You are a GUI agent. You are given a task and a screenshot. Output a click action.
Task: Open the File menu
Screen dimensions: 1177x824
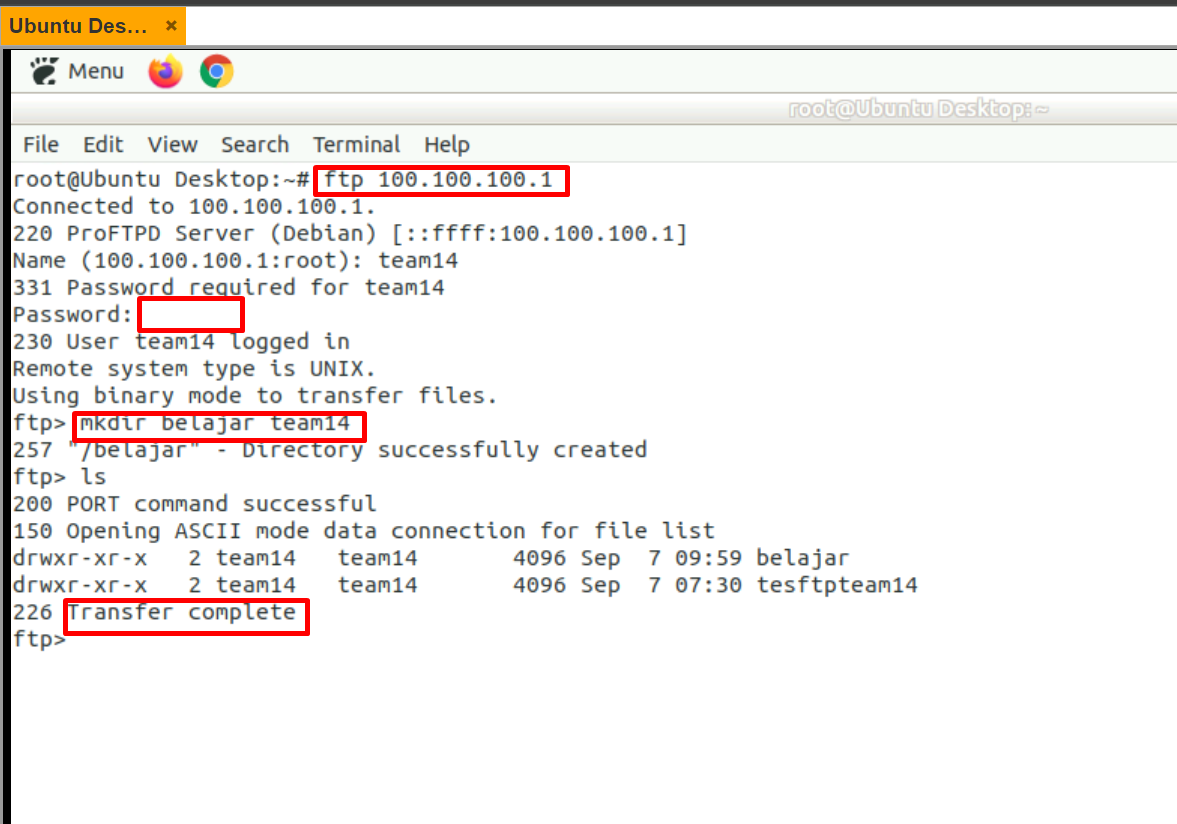click(41, 144)
